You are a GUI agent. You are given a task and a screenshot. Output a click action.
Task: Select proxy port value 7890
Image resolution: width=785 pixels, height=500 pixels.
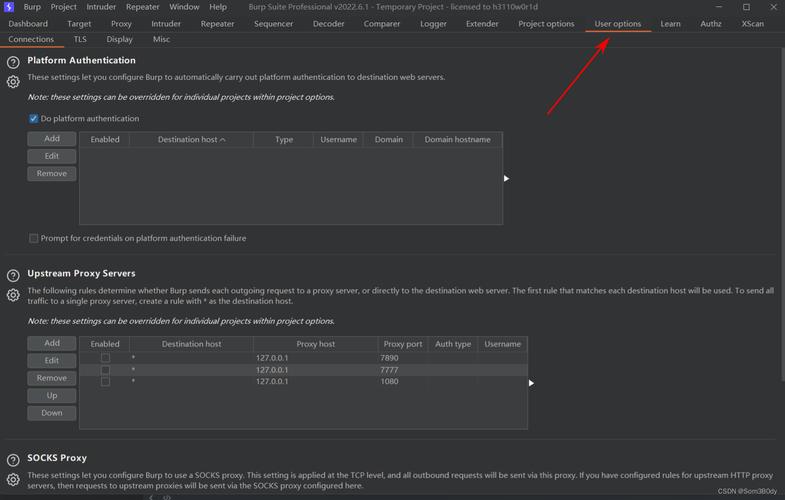pos(389,358)
